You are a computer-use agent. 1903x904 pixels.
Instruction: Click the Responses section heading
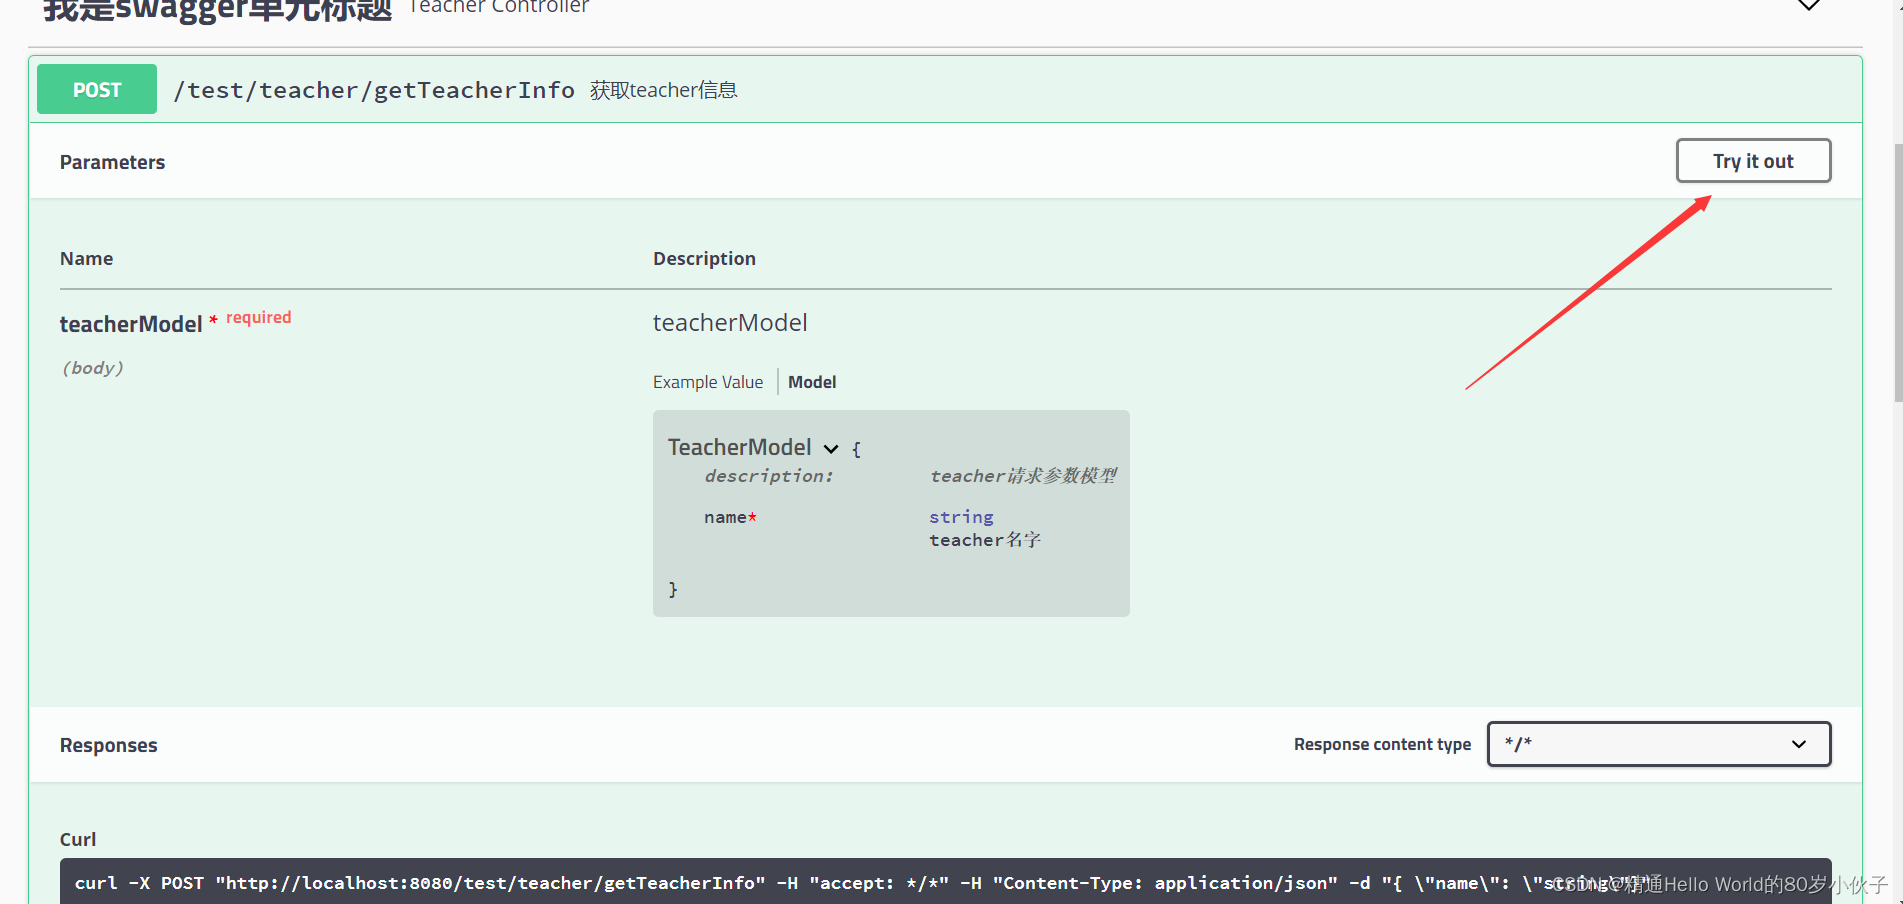click(108, 745)
